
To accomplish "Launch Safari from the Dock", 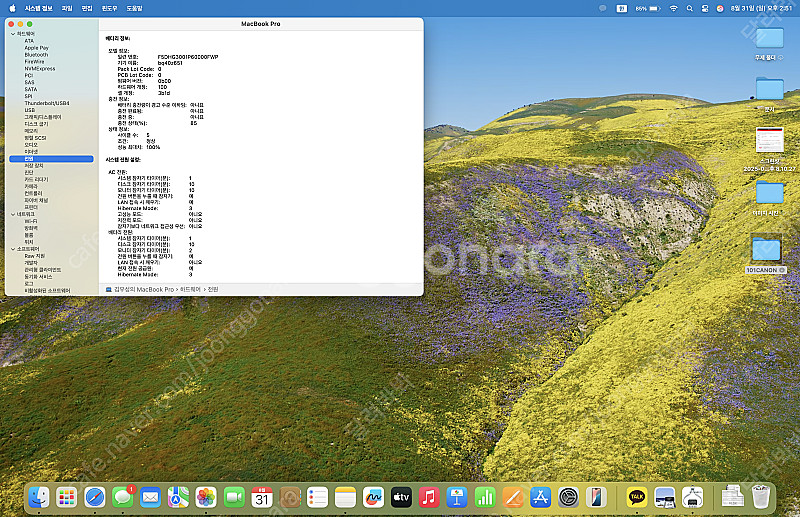I will (x=94, y=497).
